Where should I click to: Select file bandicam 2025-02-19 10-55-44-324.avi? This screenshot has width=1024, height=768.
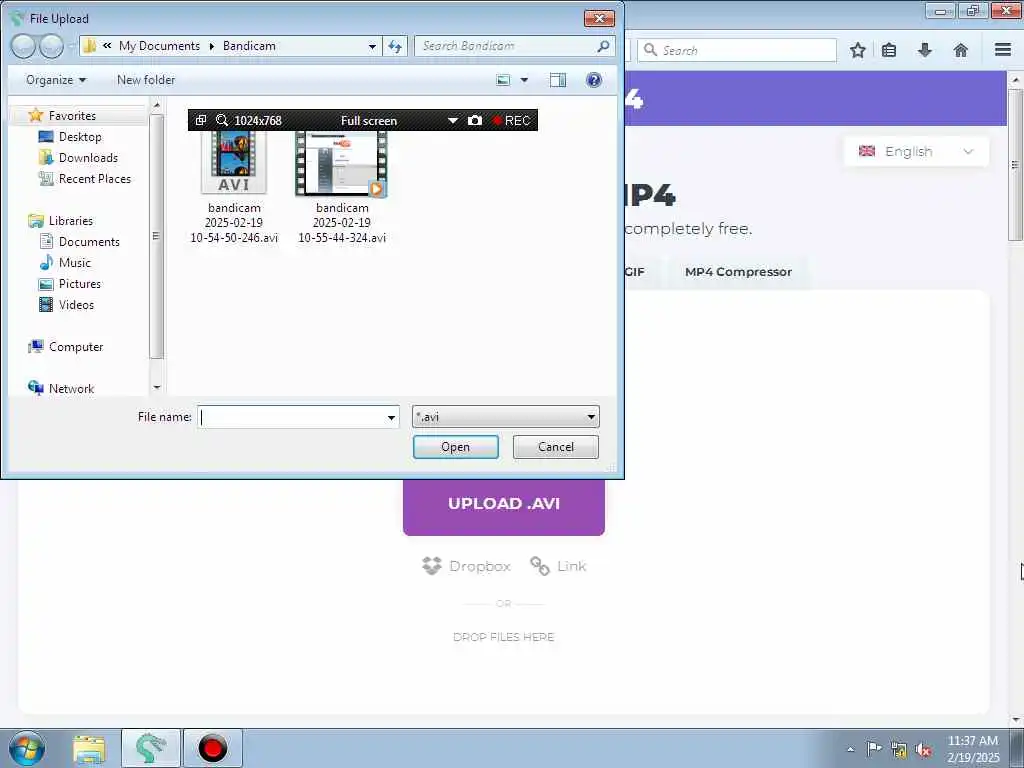click(342, 188)
